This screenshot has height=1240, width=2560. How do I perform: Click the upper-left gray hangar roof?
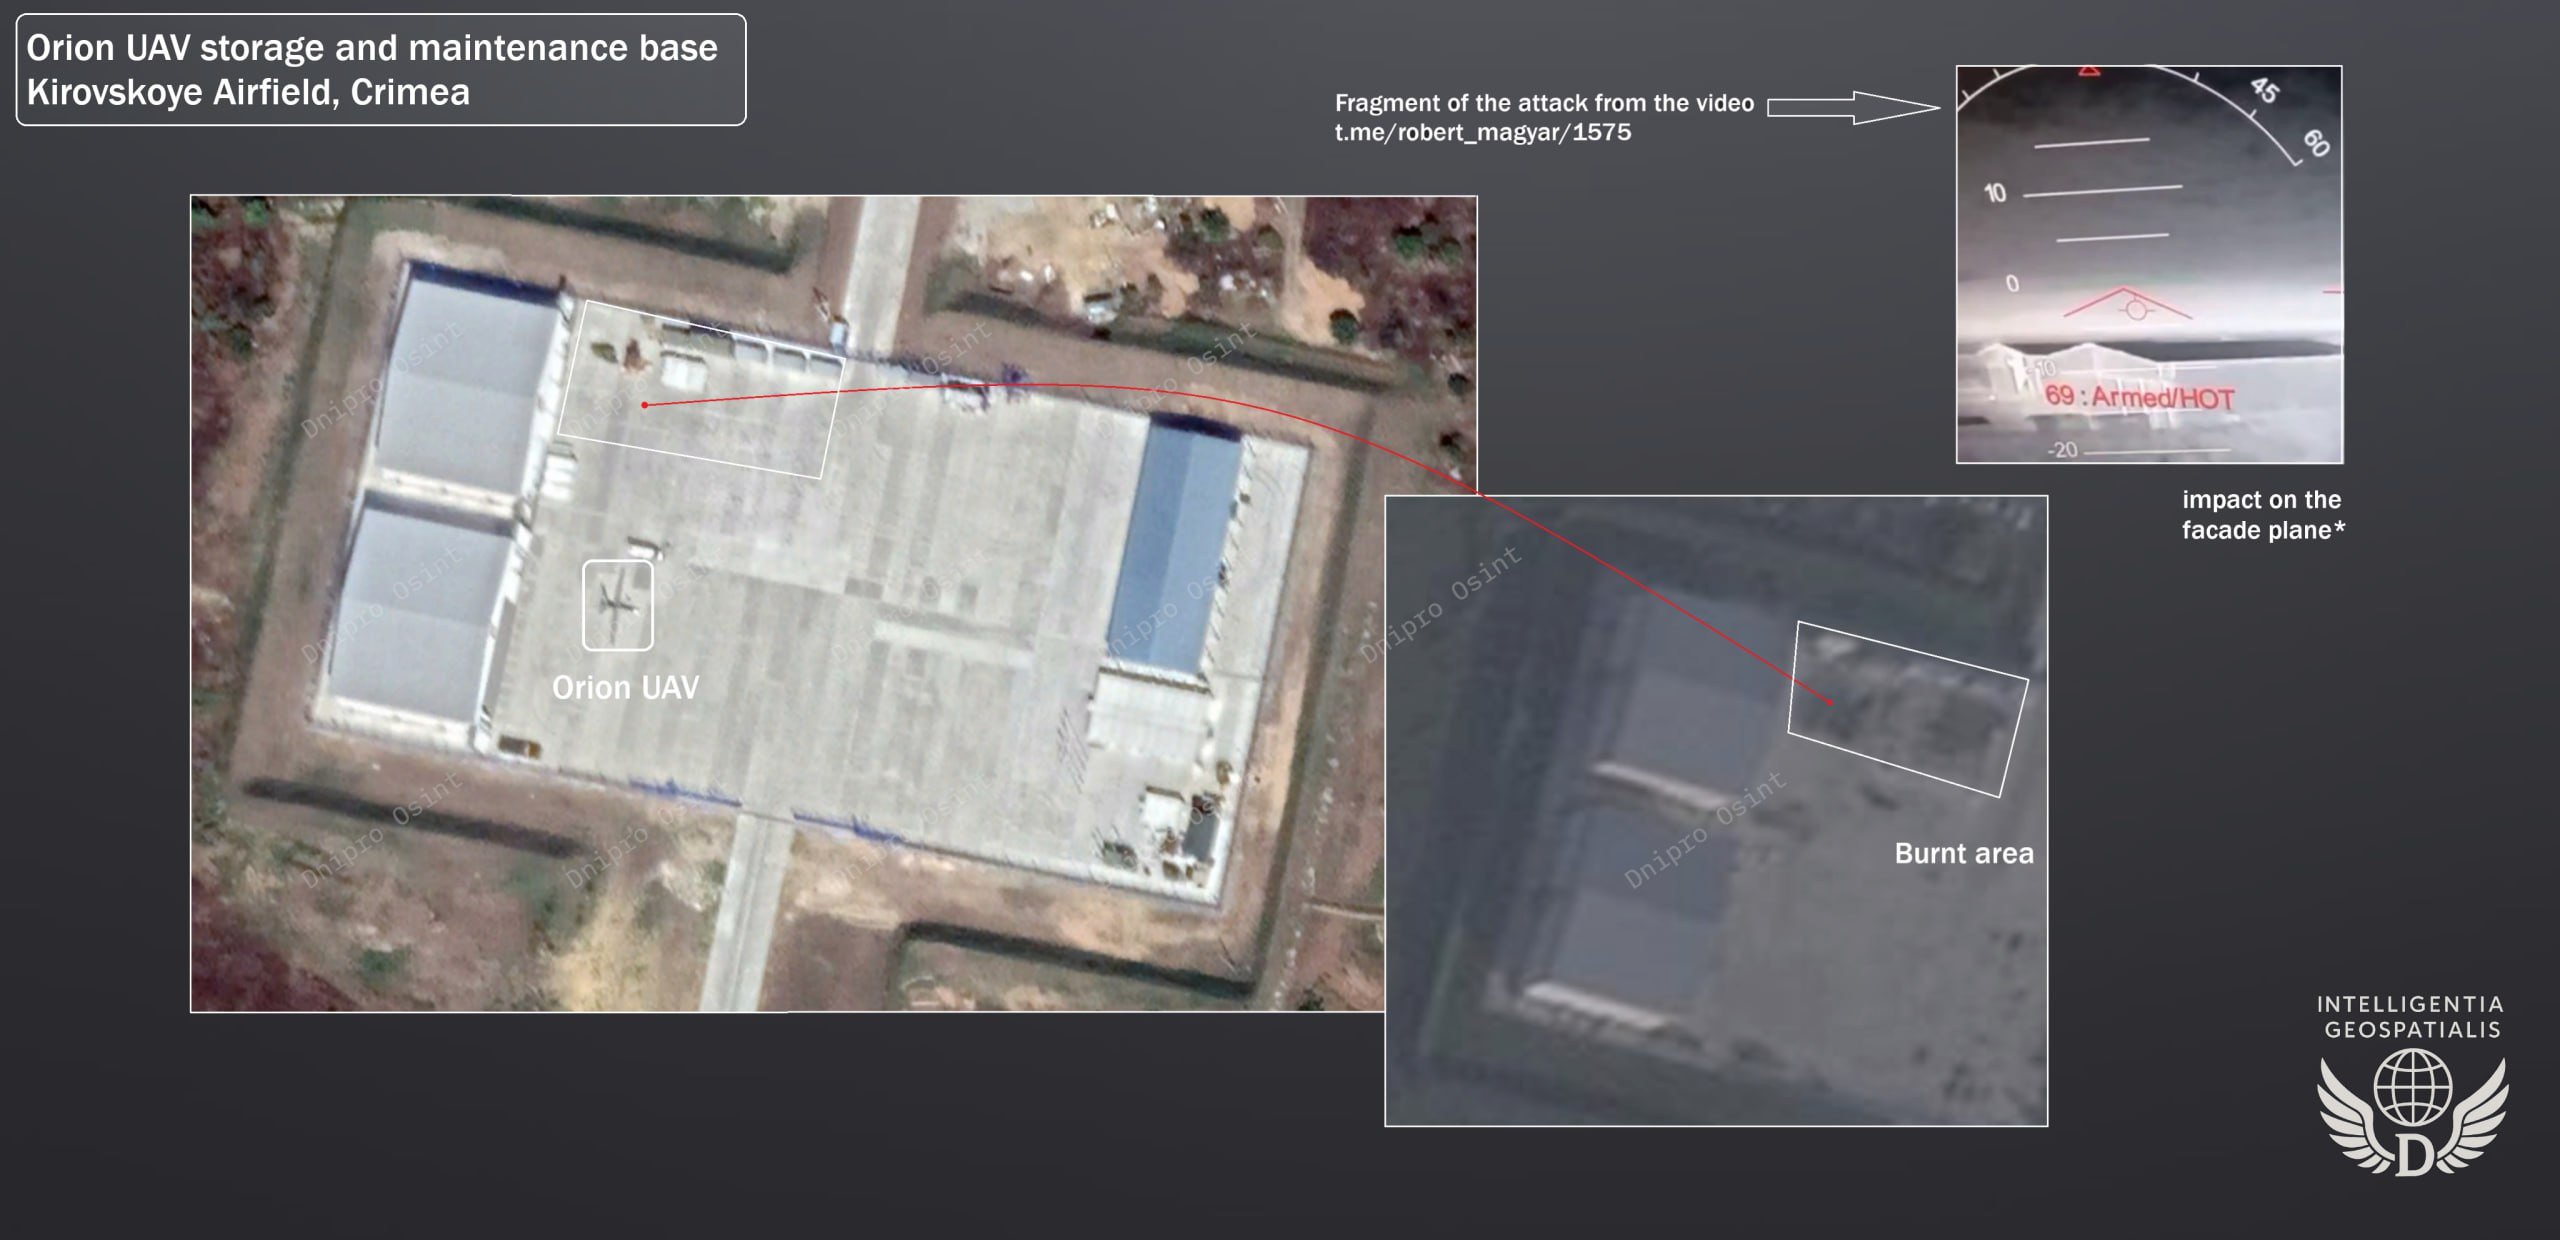465,380
